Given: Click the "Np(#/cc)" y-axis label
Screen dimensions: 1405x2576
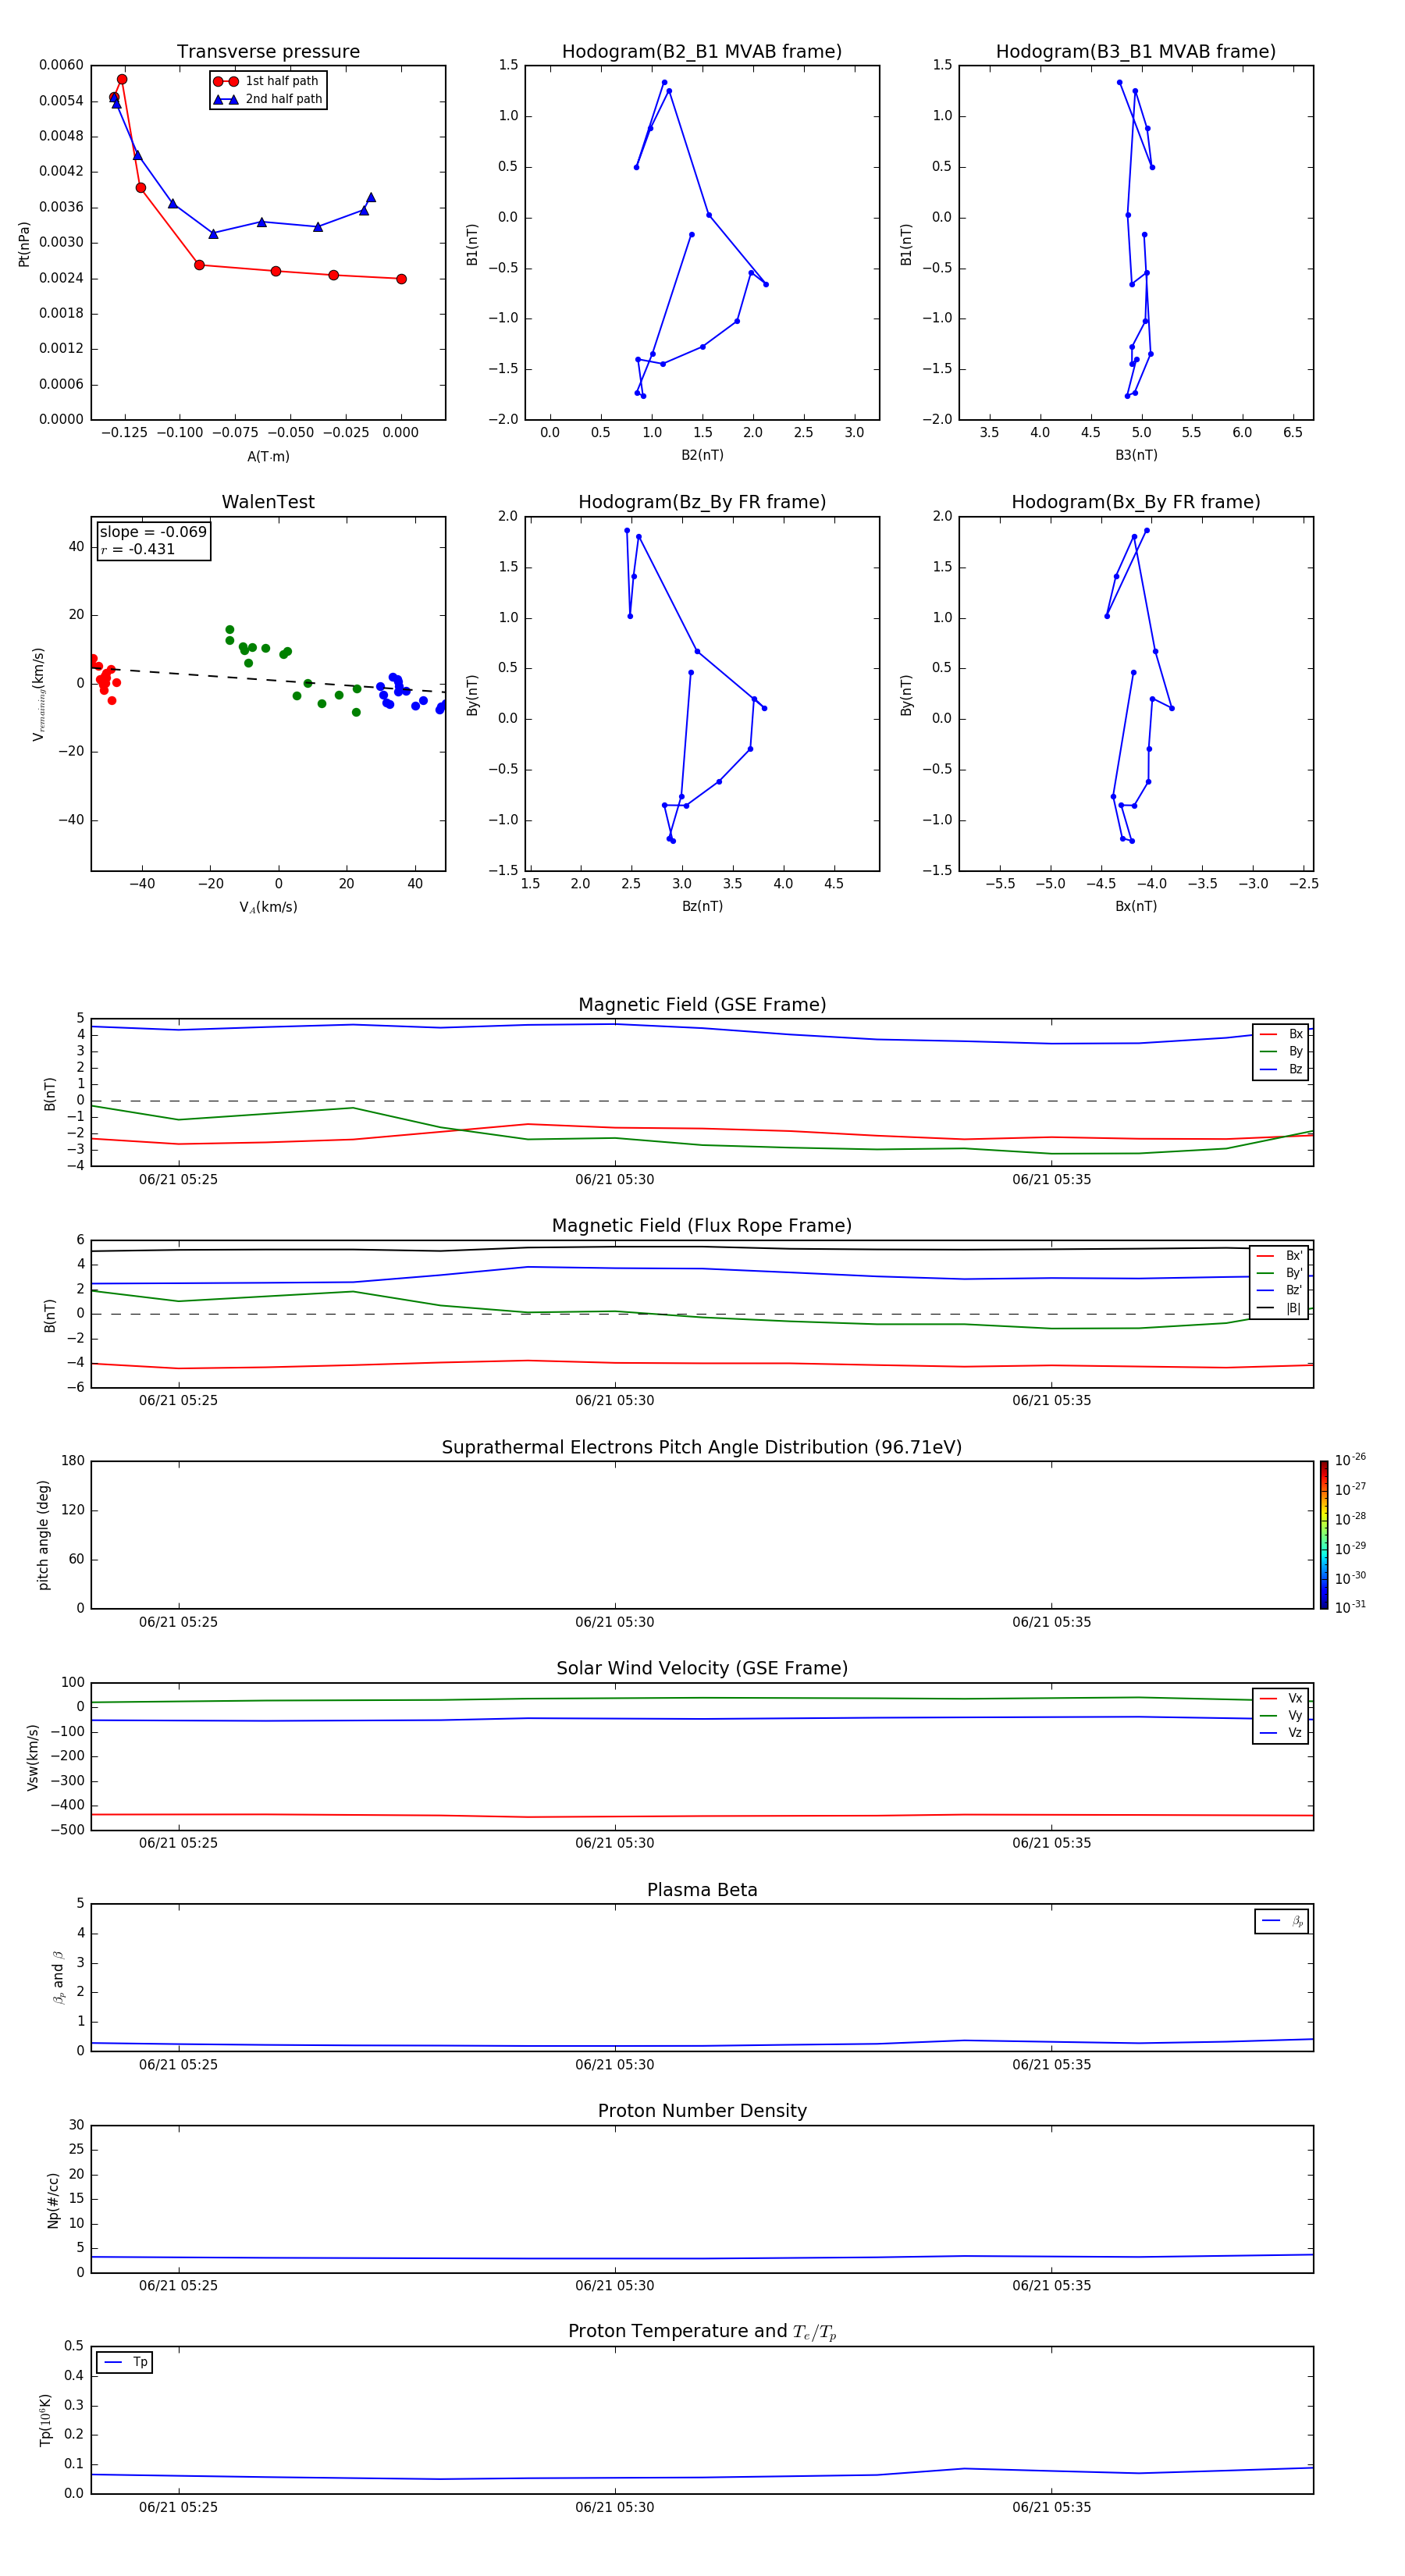Looking at the screenshot, I should 53,2200.
